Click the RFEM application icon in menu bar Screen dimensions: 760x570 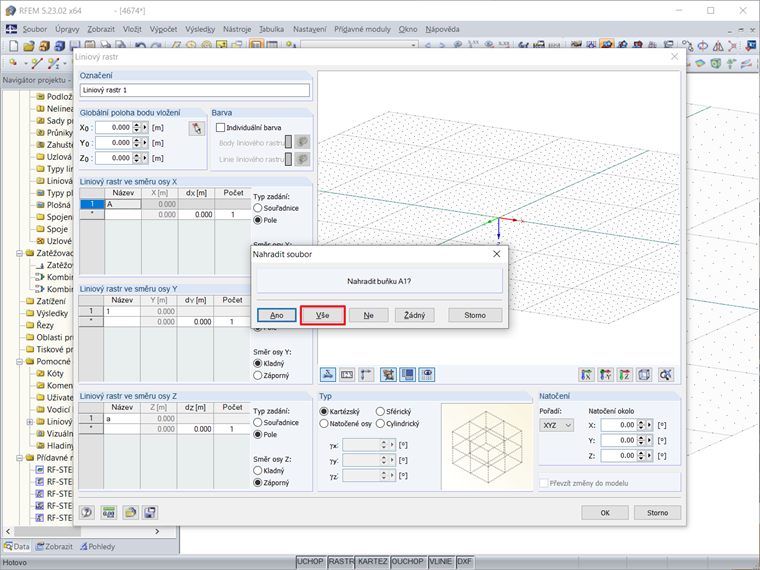pyautogui.click(x=11, y=29)
